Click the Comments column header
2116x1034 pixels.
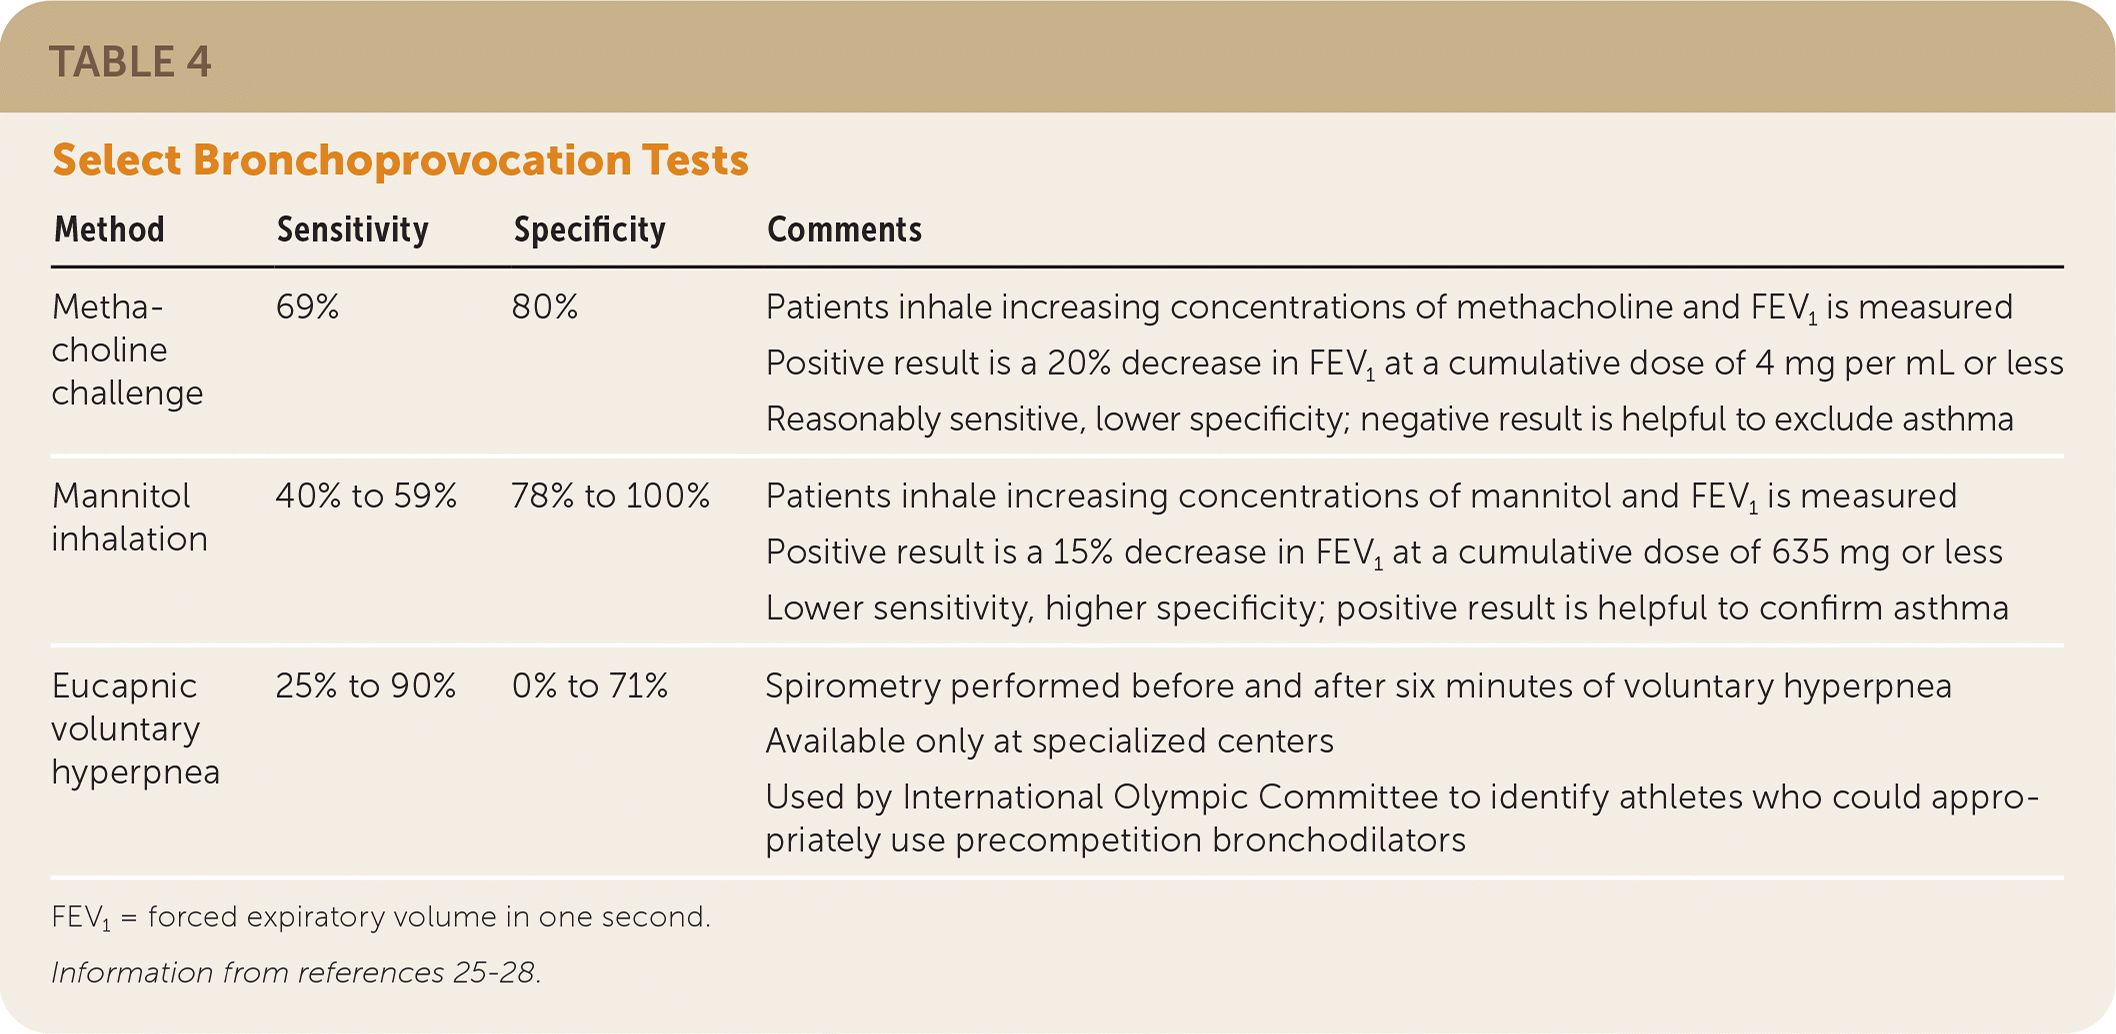844,230
